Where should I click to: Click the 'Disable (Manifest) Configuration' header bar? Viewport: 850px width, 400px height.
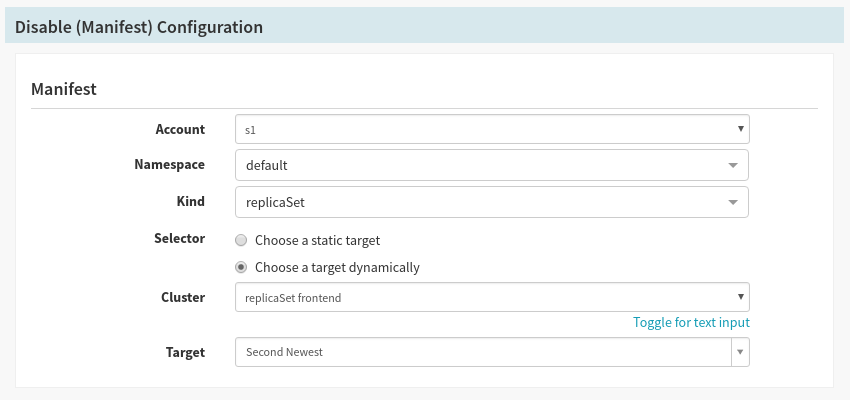[425, 27]
